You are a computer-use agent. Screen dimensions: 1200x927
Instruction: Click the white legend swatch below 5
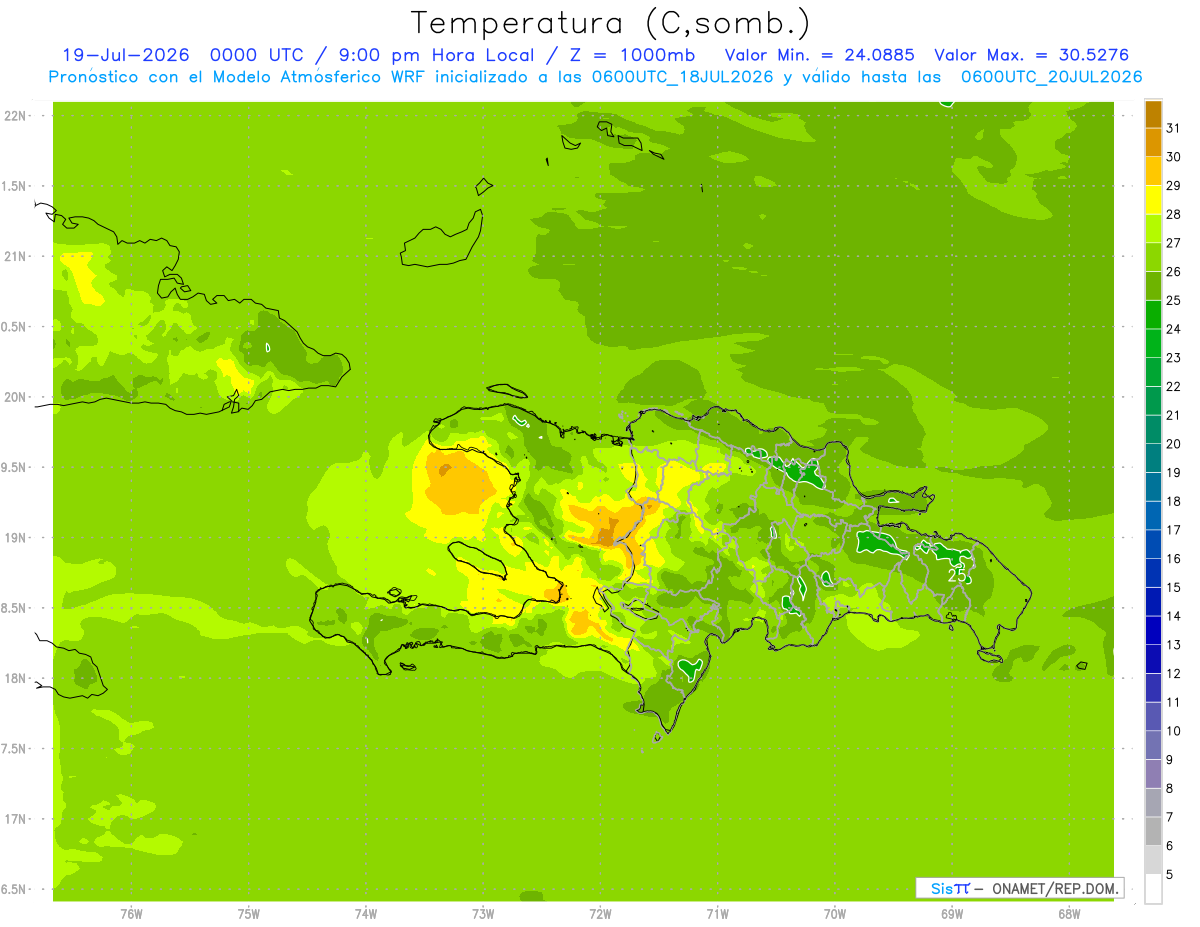1153,889
